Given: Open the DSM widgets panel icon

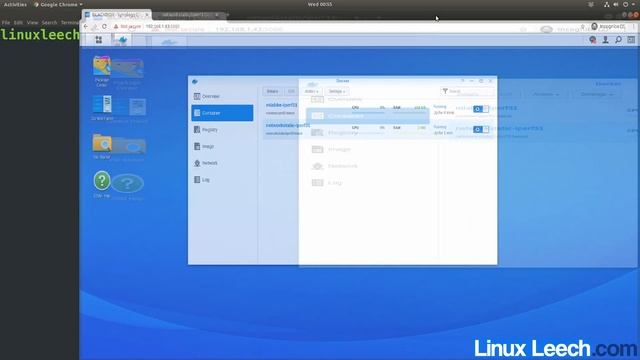Looking at the screenshot, I should 631,40.
